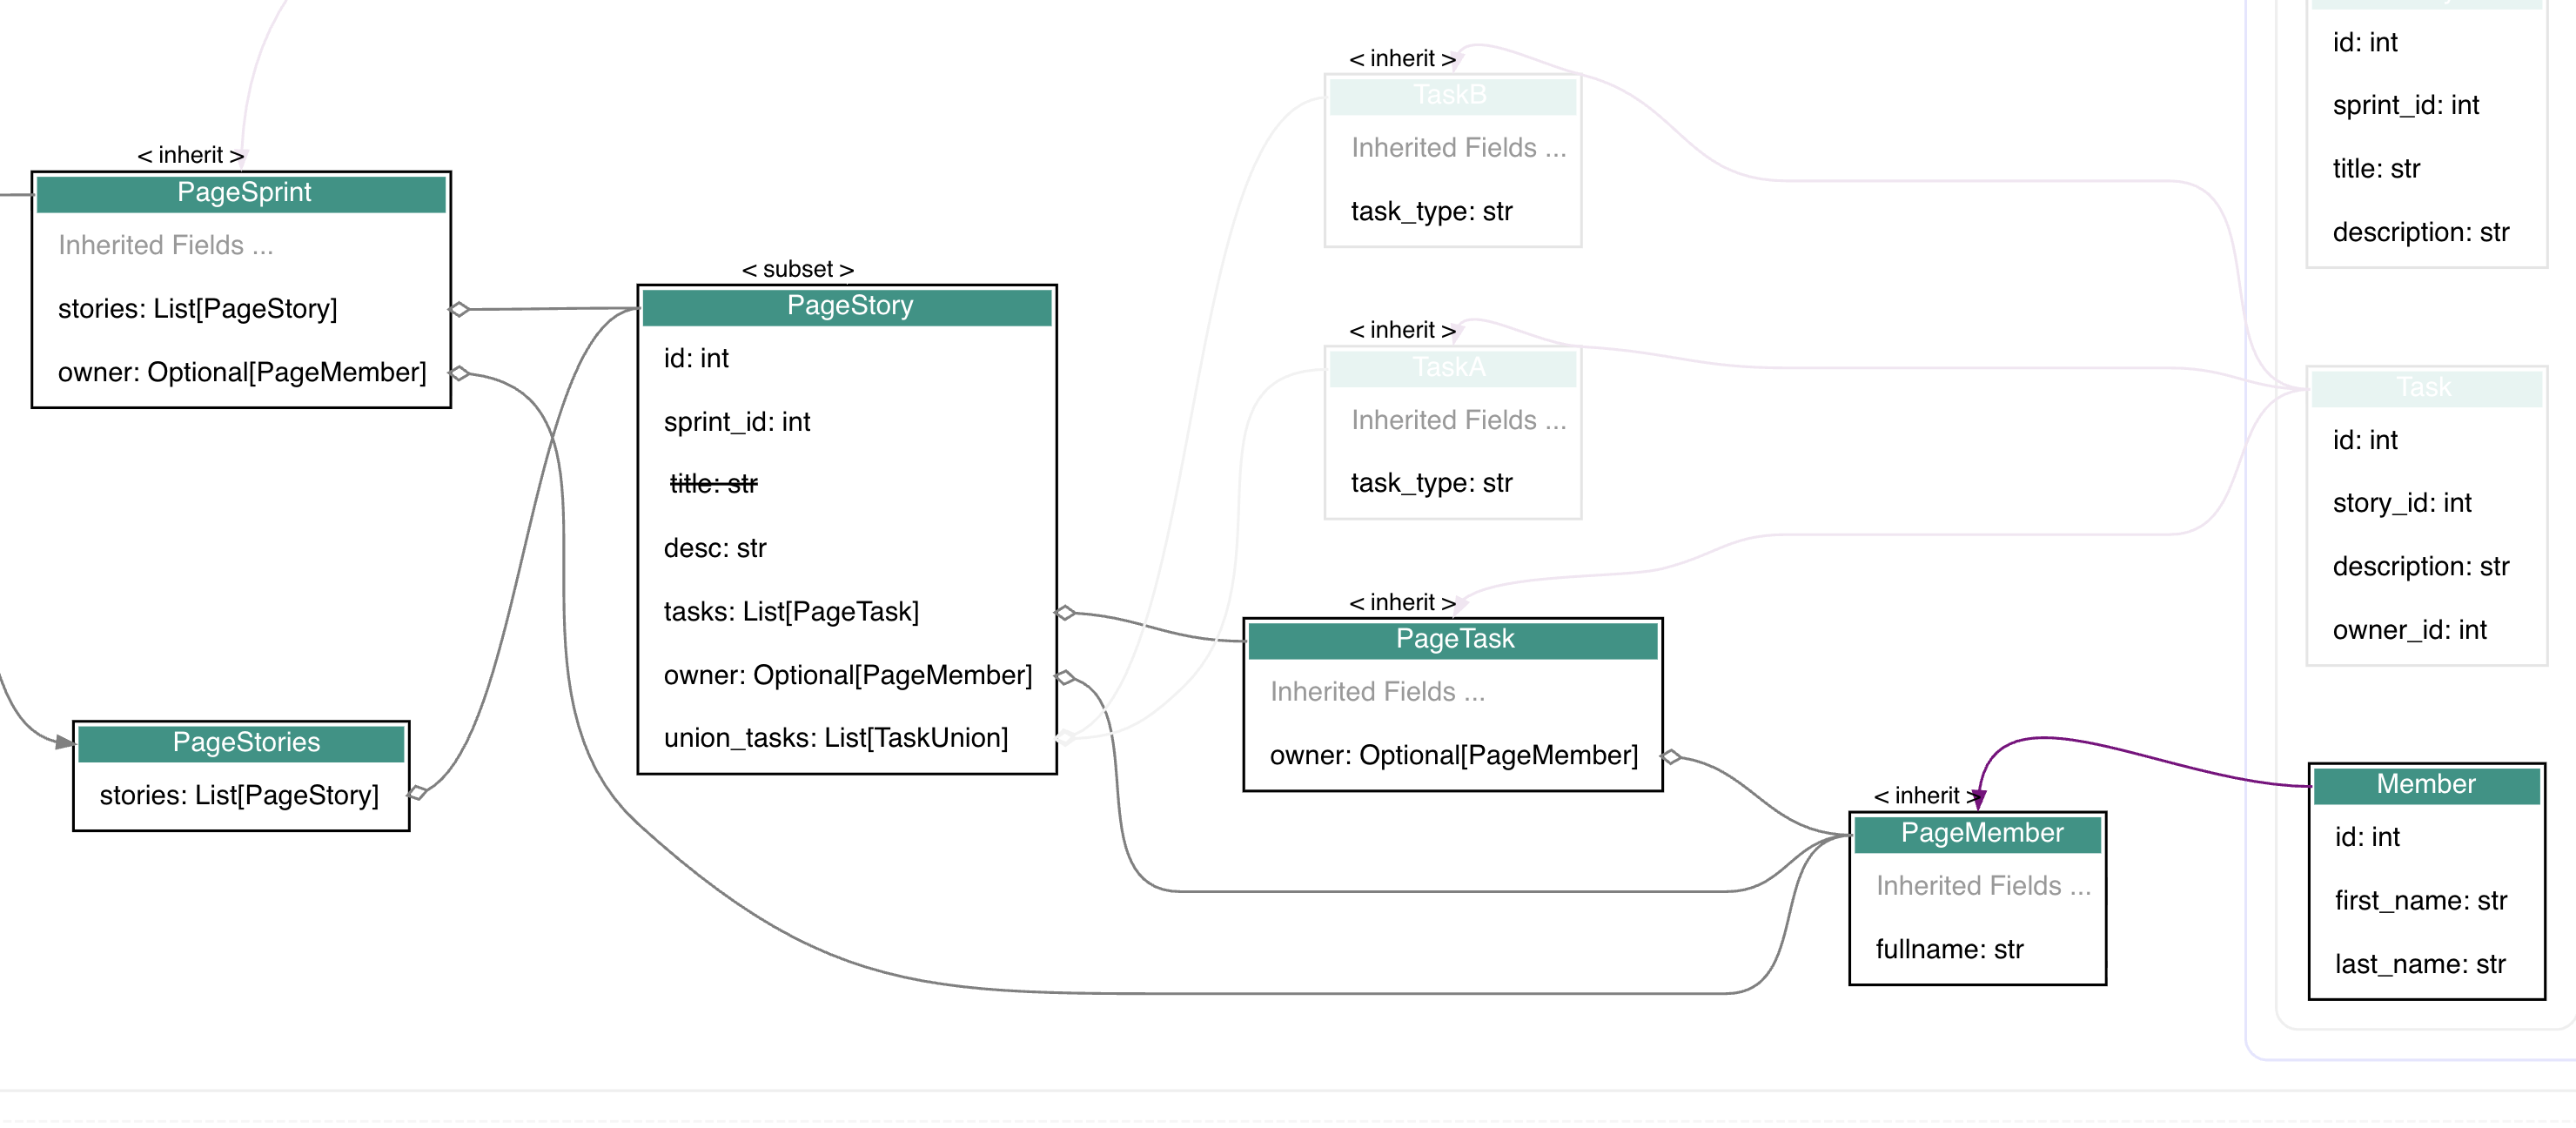Viewport: 2576px width, 1128px height.
Task: Expand Inherited Fields in PageSprint
Action: click(x=165, y=245)
